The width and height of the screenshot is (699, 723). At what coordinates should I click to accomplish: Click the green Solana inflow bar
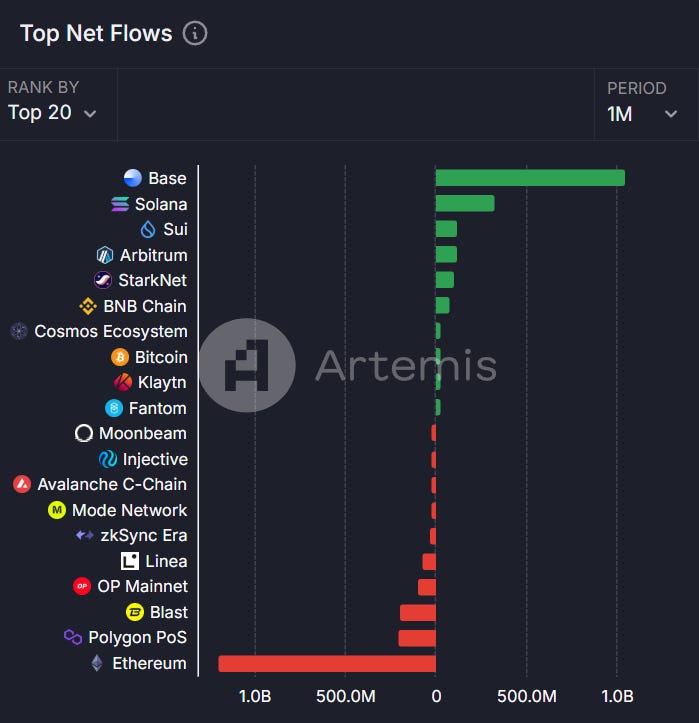click(x=465, y=203)
